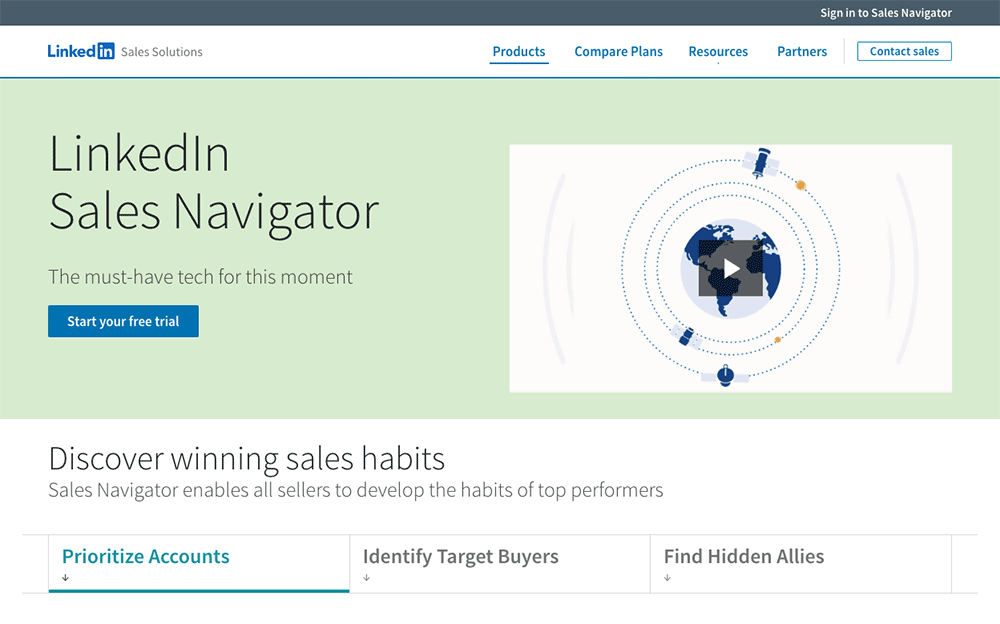Click the Discover winning sales habits heading
Image resolution: width=1000 pixels, height=624 pixels.
pos(247,459)
